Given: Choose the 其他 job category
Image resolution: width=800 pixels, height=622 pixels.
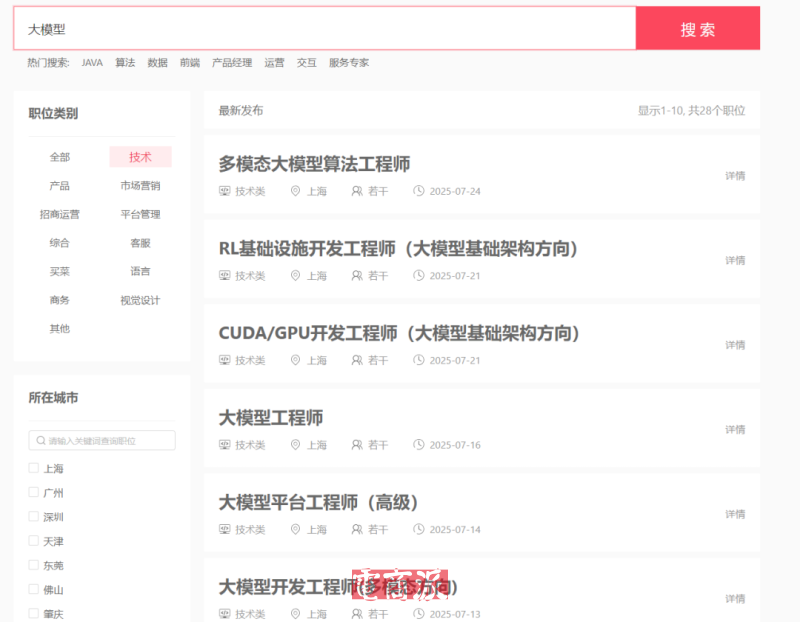Looking at the screenshot, I should [60, 329].
